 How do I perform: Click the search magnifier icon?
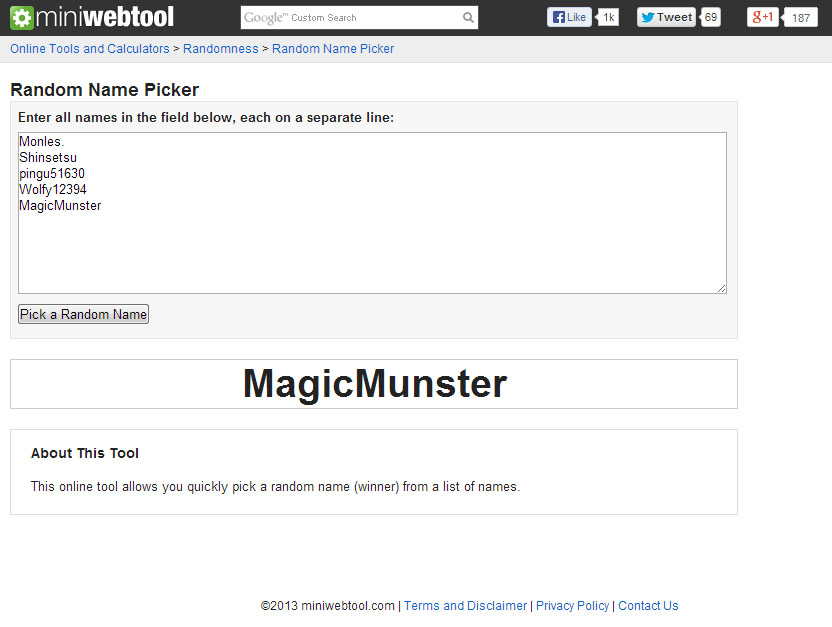[x=468, y=18]
